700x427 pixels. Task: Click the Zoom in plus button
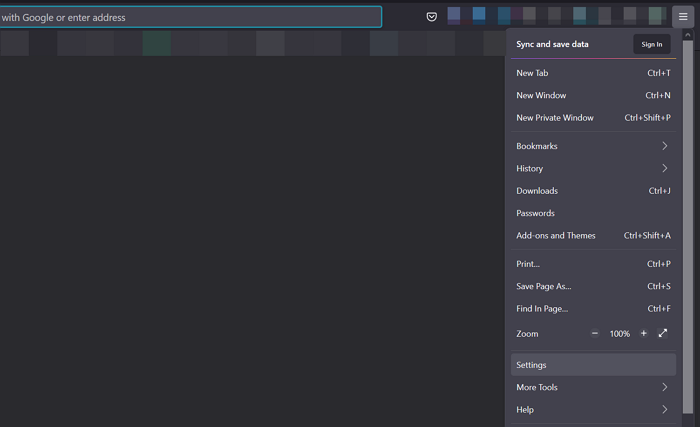[643, 333]
